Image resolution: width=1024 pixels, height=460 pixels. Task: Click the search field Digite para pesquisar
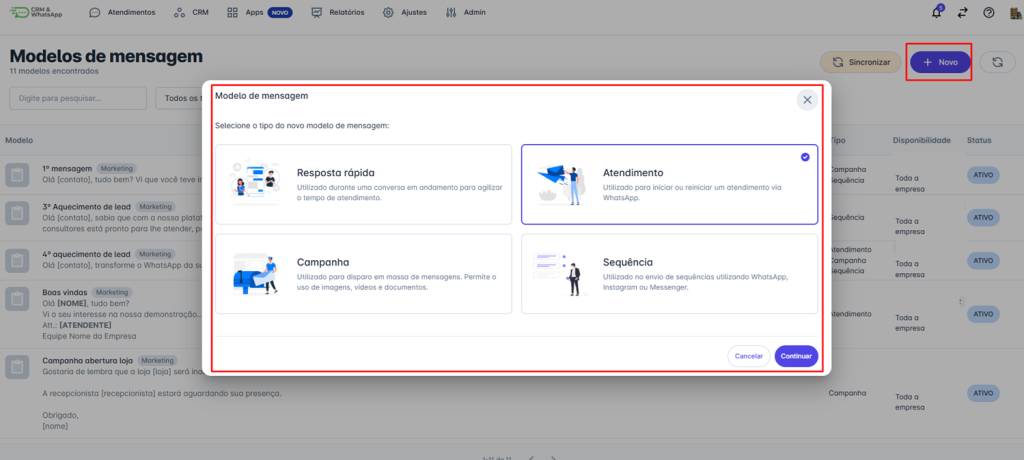78,98
